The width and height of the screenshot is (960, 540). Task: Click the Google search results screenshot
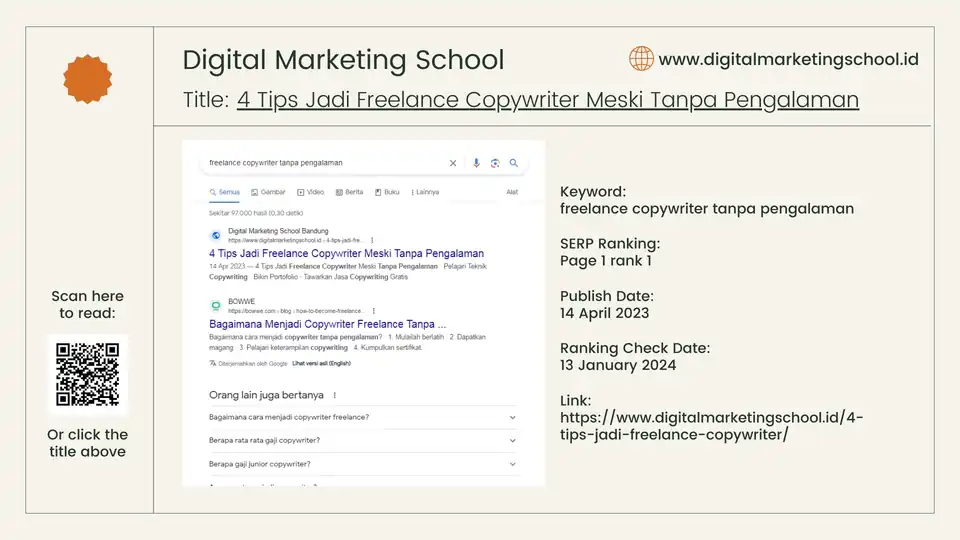(364, 313)
